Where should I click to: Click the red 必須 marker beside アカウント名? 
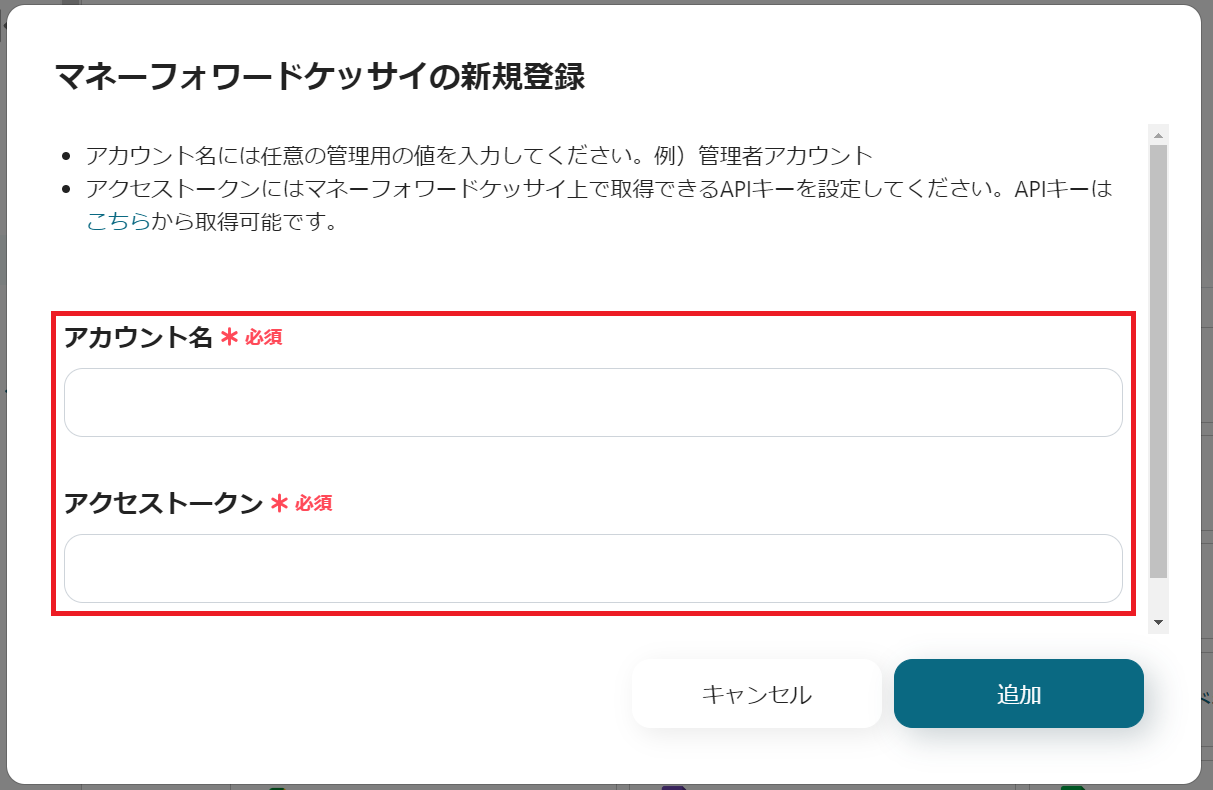pos(264,338)
